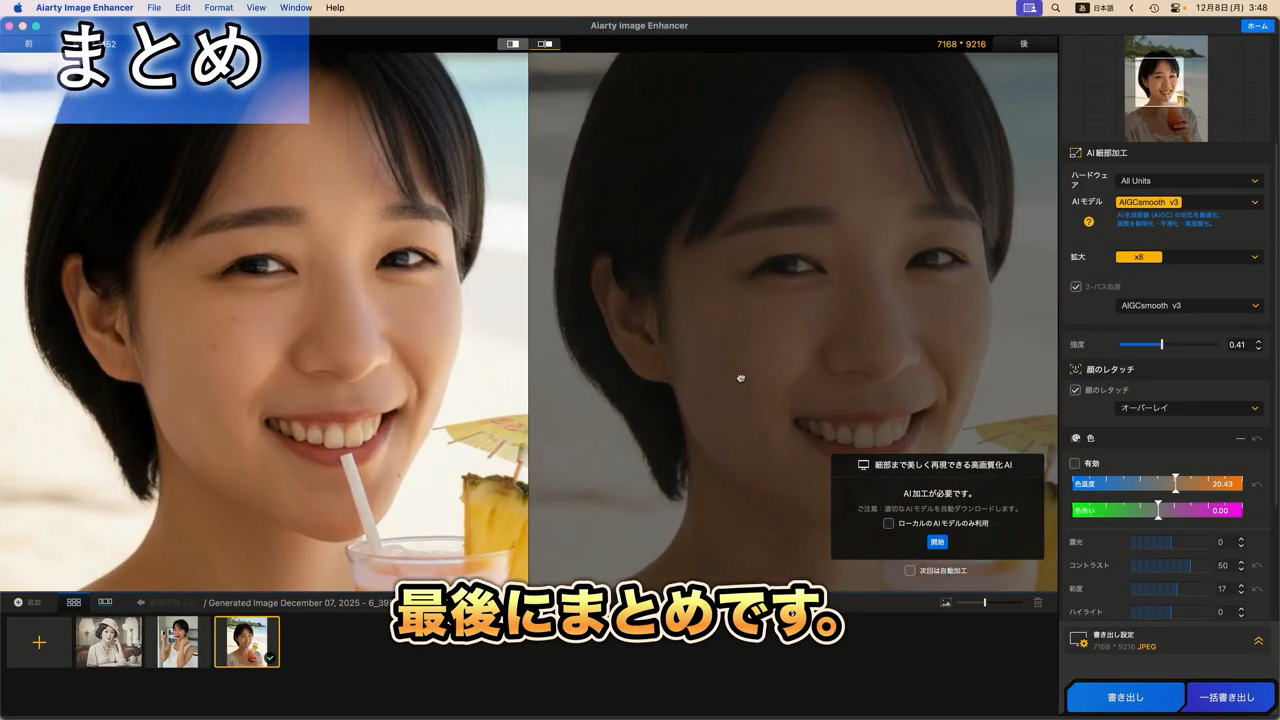Enable the 有効 color checkbox
The image size is (1280, 720).
[1075, 463]
